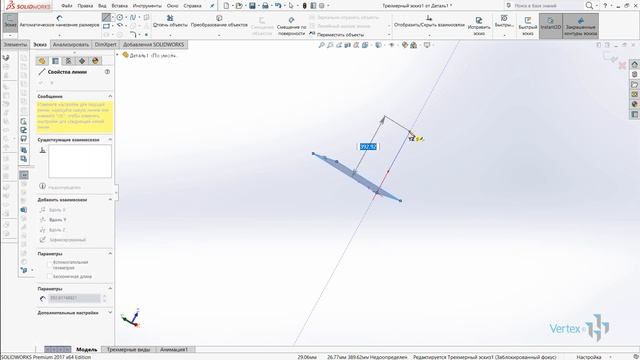Open DisplayManager tab icon
Image resolution: width=640 pixels, height=360 pixels.
pos(95,61)
